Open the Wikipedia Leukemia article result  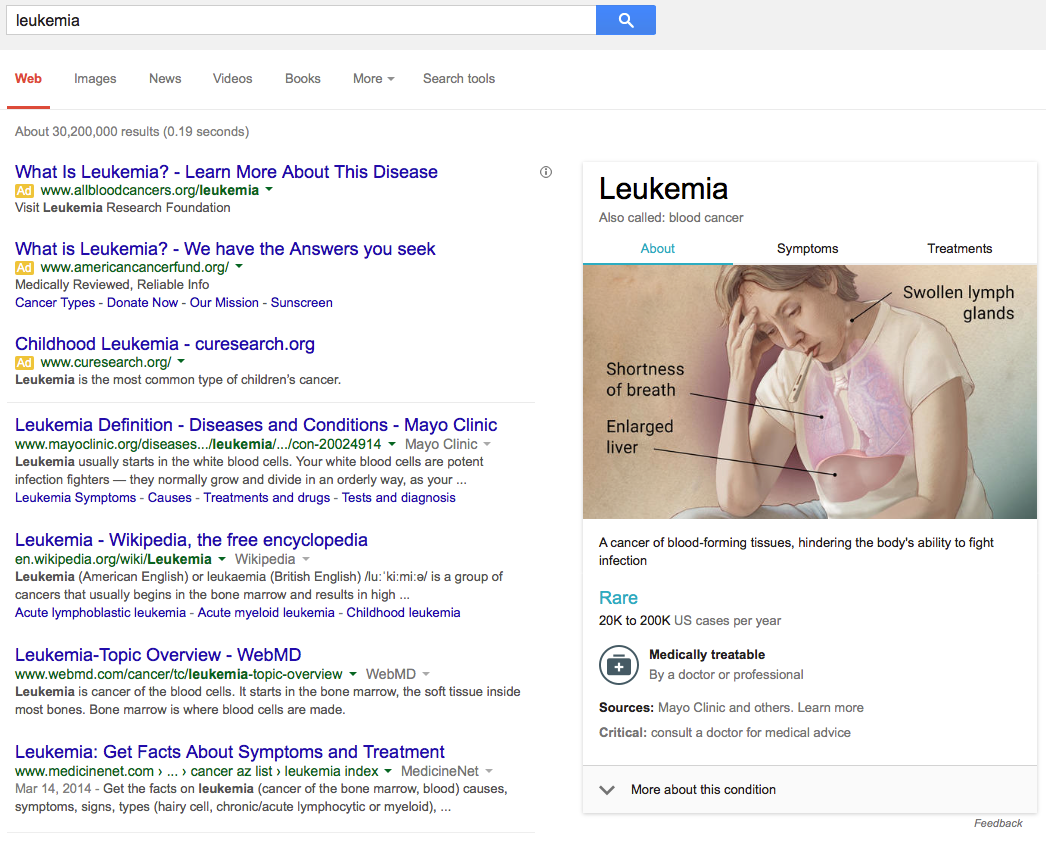(x=191, y=540)
